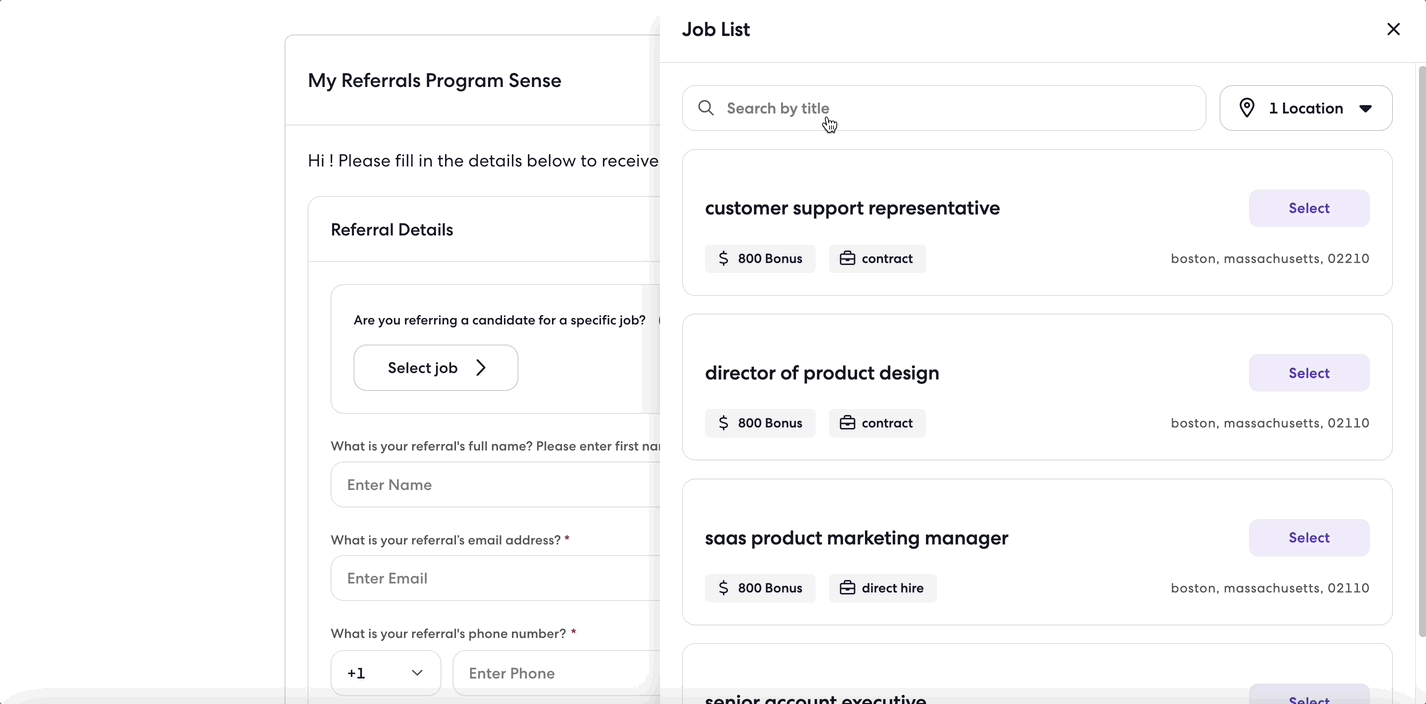Image resolution: width=1426 pixels, height=704 pixels.
Task: Click the Referral Details heading
Action: pos(392,229)
